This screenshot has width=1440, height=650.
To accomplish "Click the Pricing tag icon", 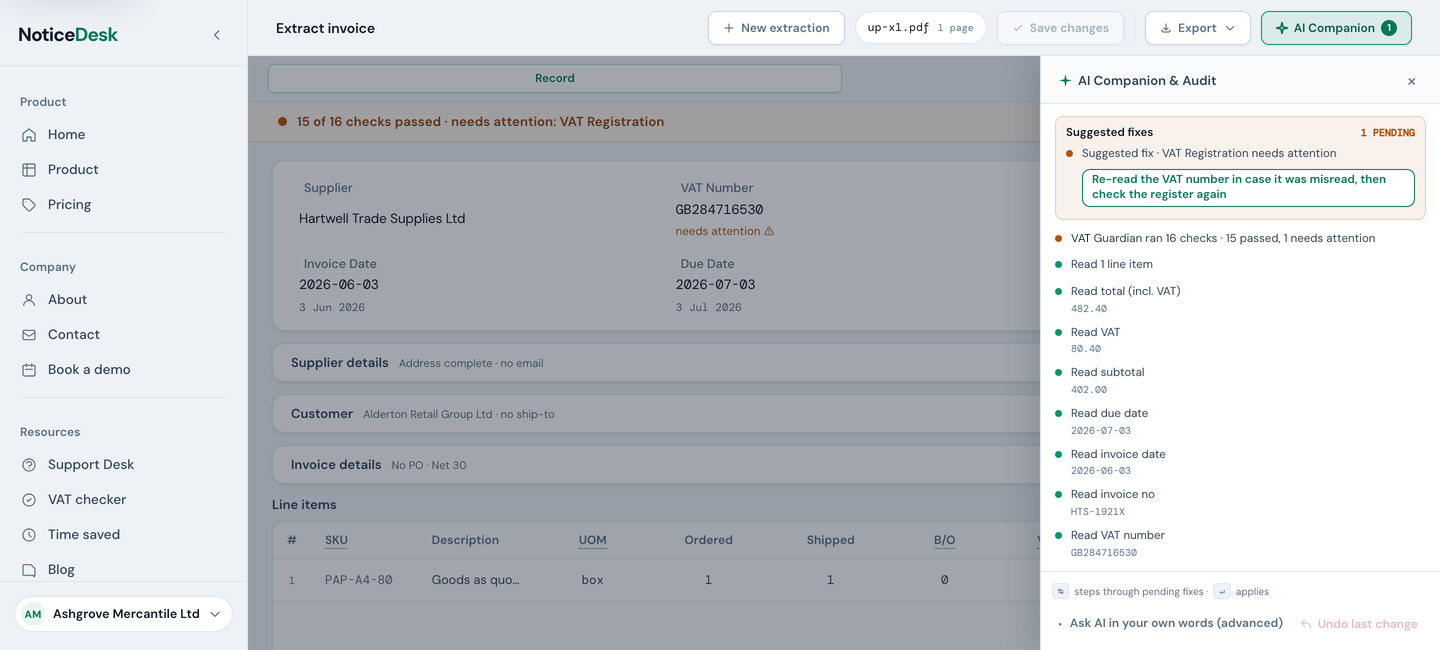I will [29, 205].
